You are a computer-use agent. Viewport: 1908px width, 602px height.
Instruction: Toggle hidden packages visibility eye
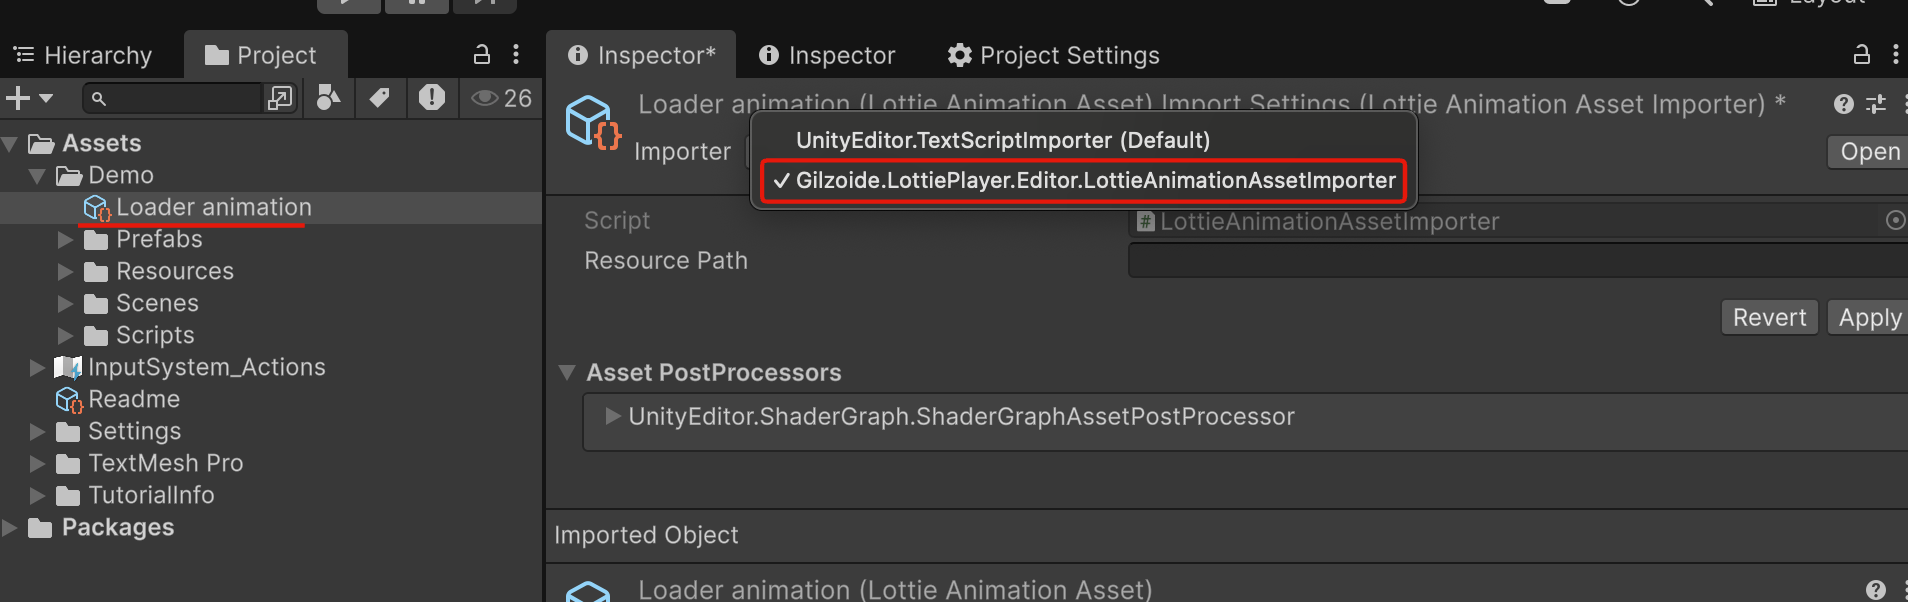(486, 98)
